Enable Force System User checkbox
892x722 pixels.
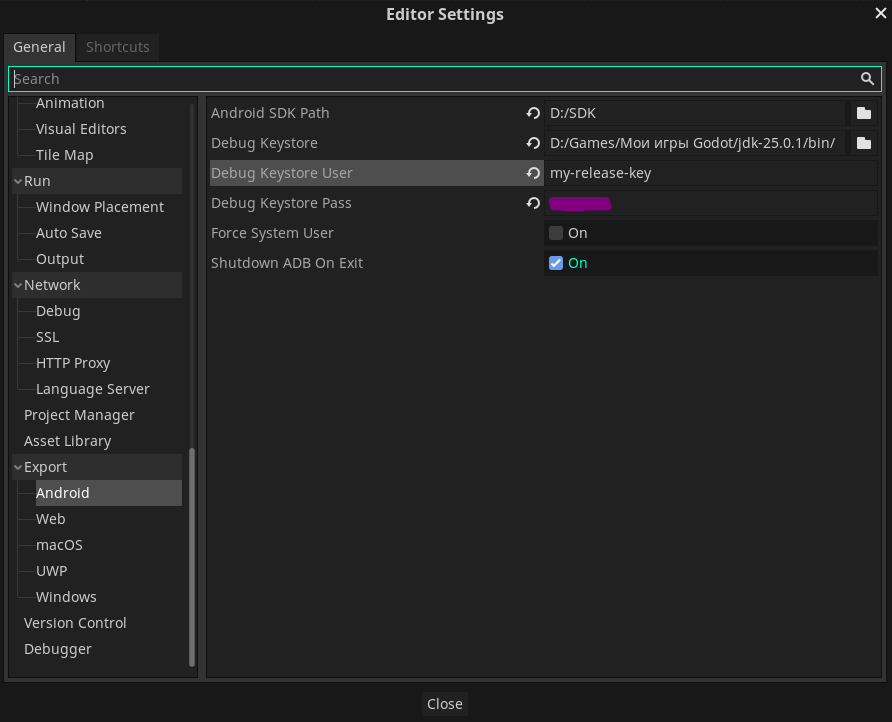[556, 233]
